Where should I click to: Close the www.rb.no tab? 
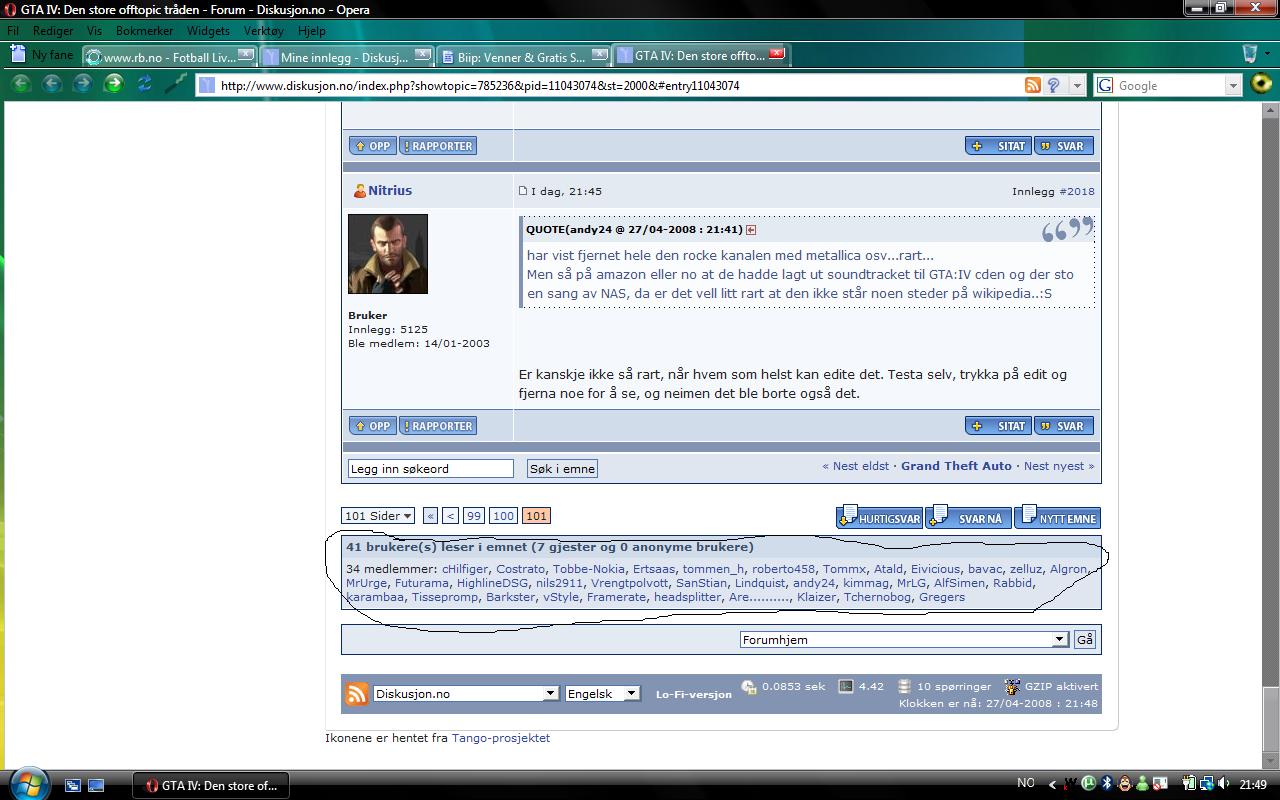click(x=246, y=54)
